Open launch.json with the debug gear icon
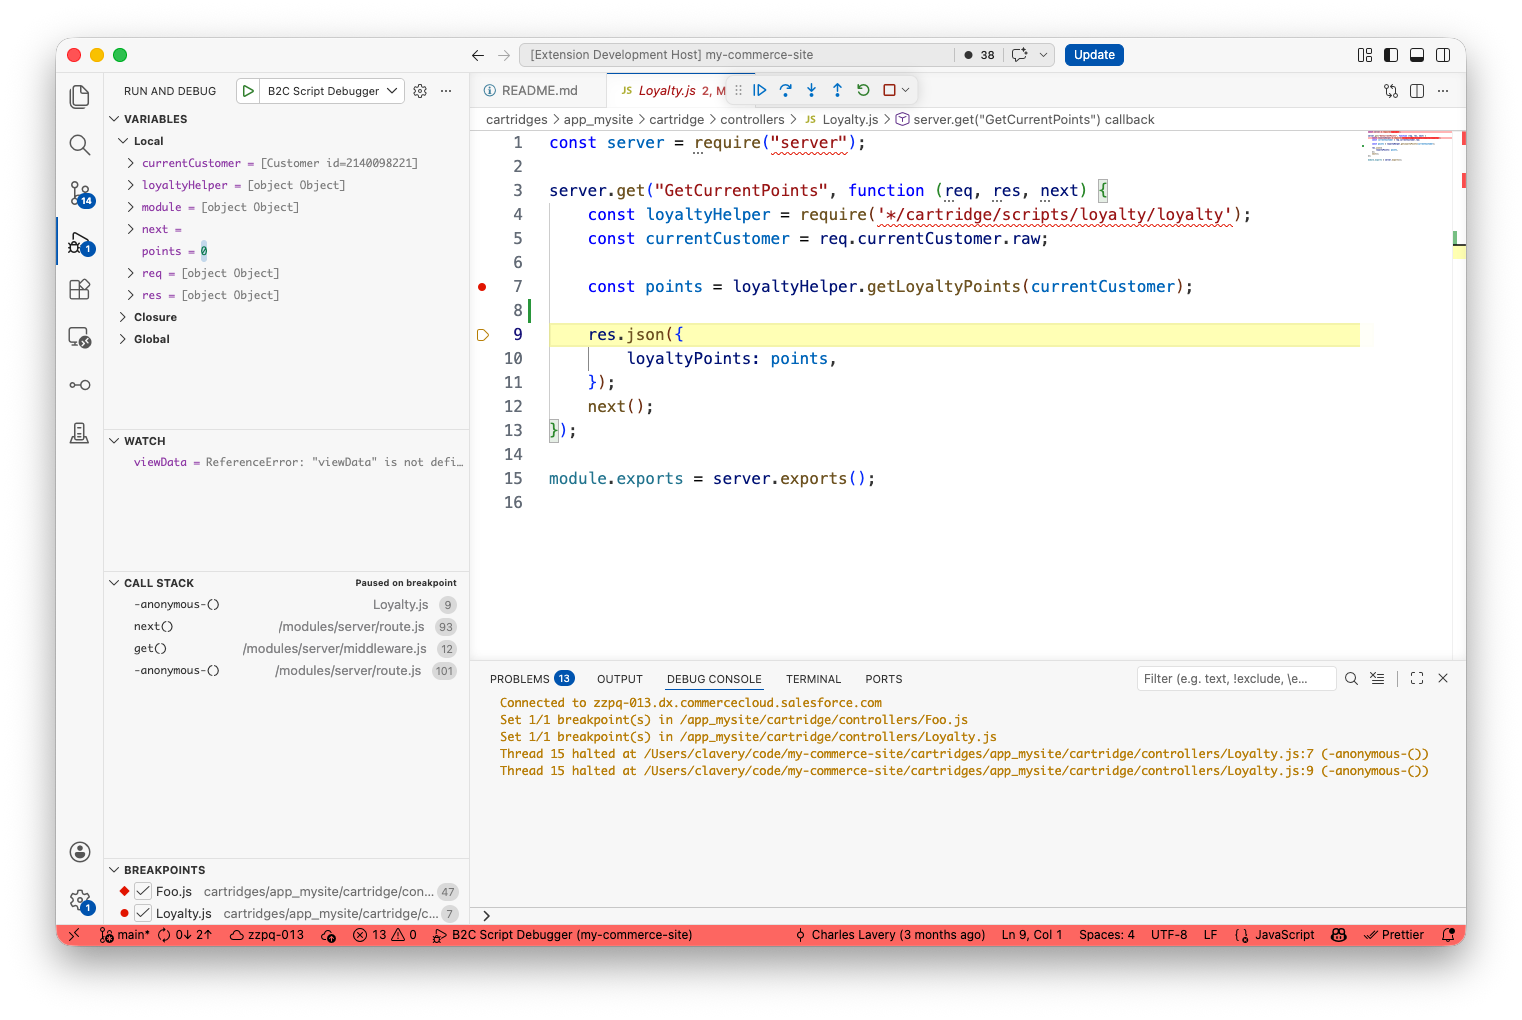1522x1020 pixels. 420,91
